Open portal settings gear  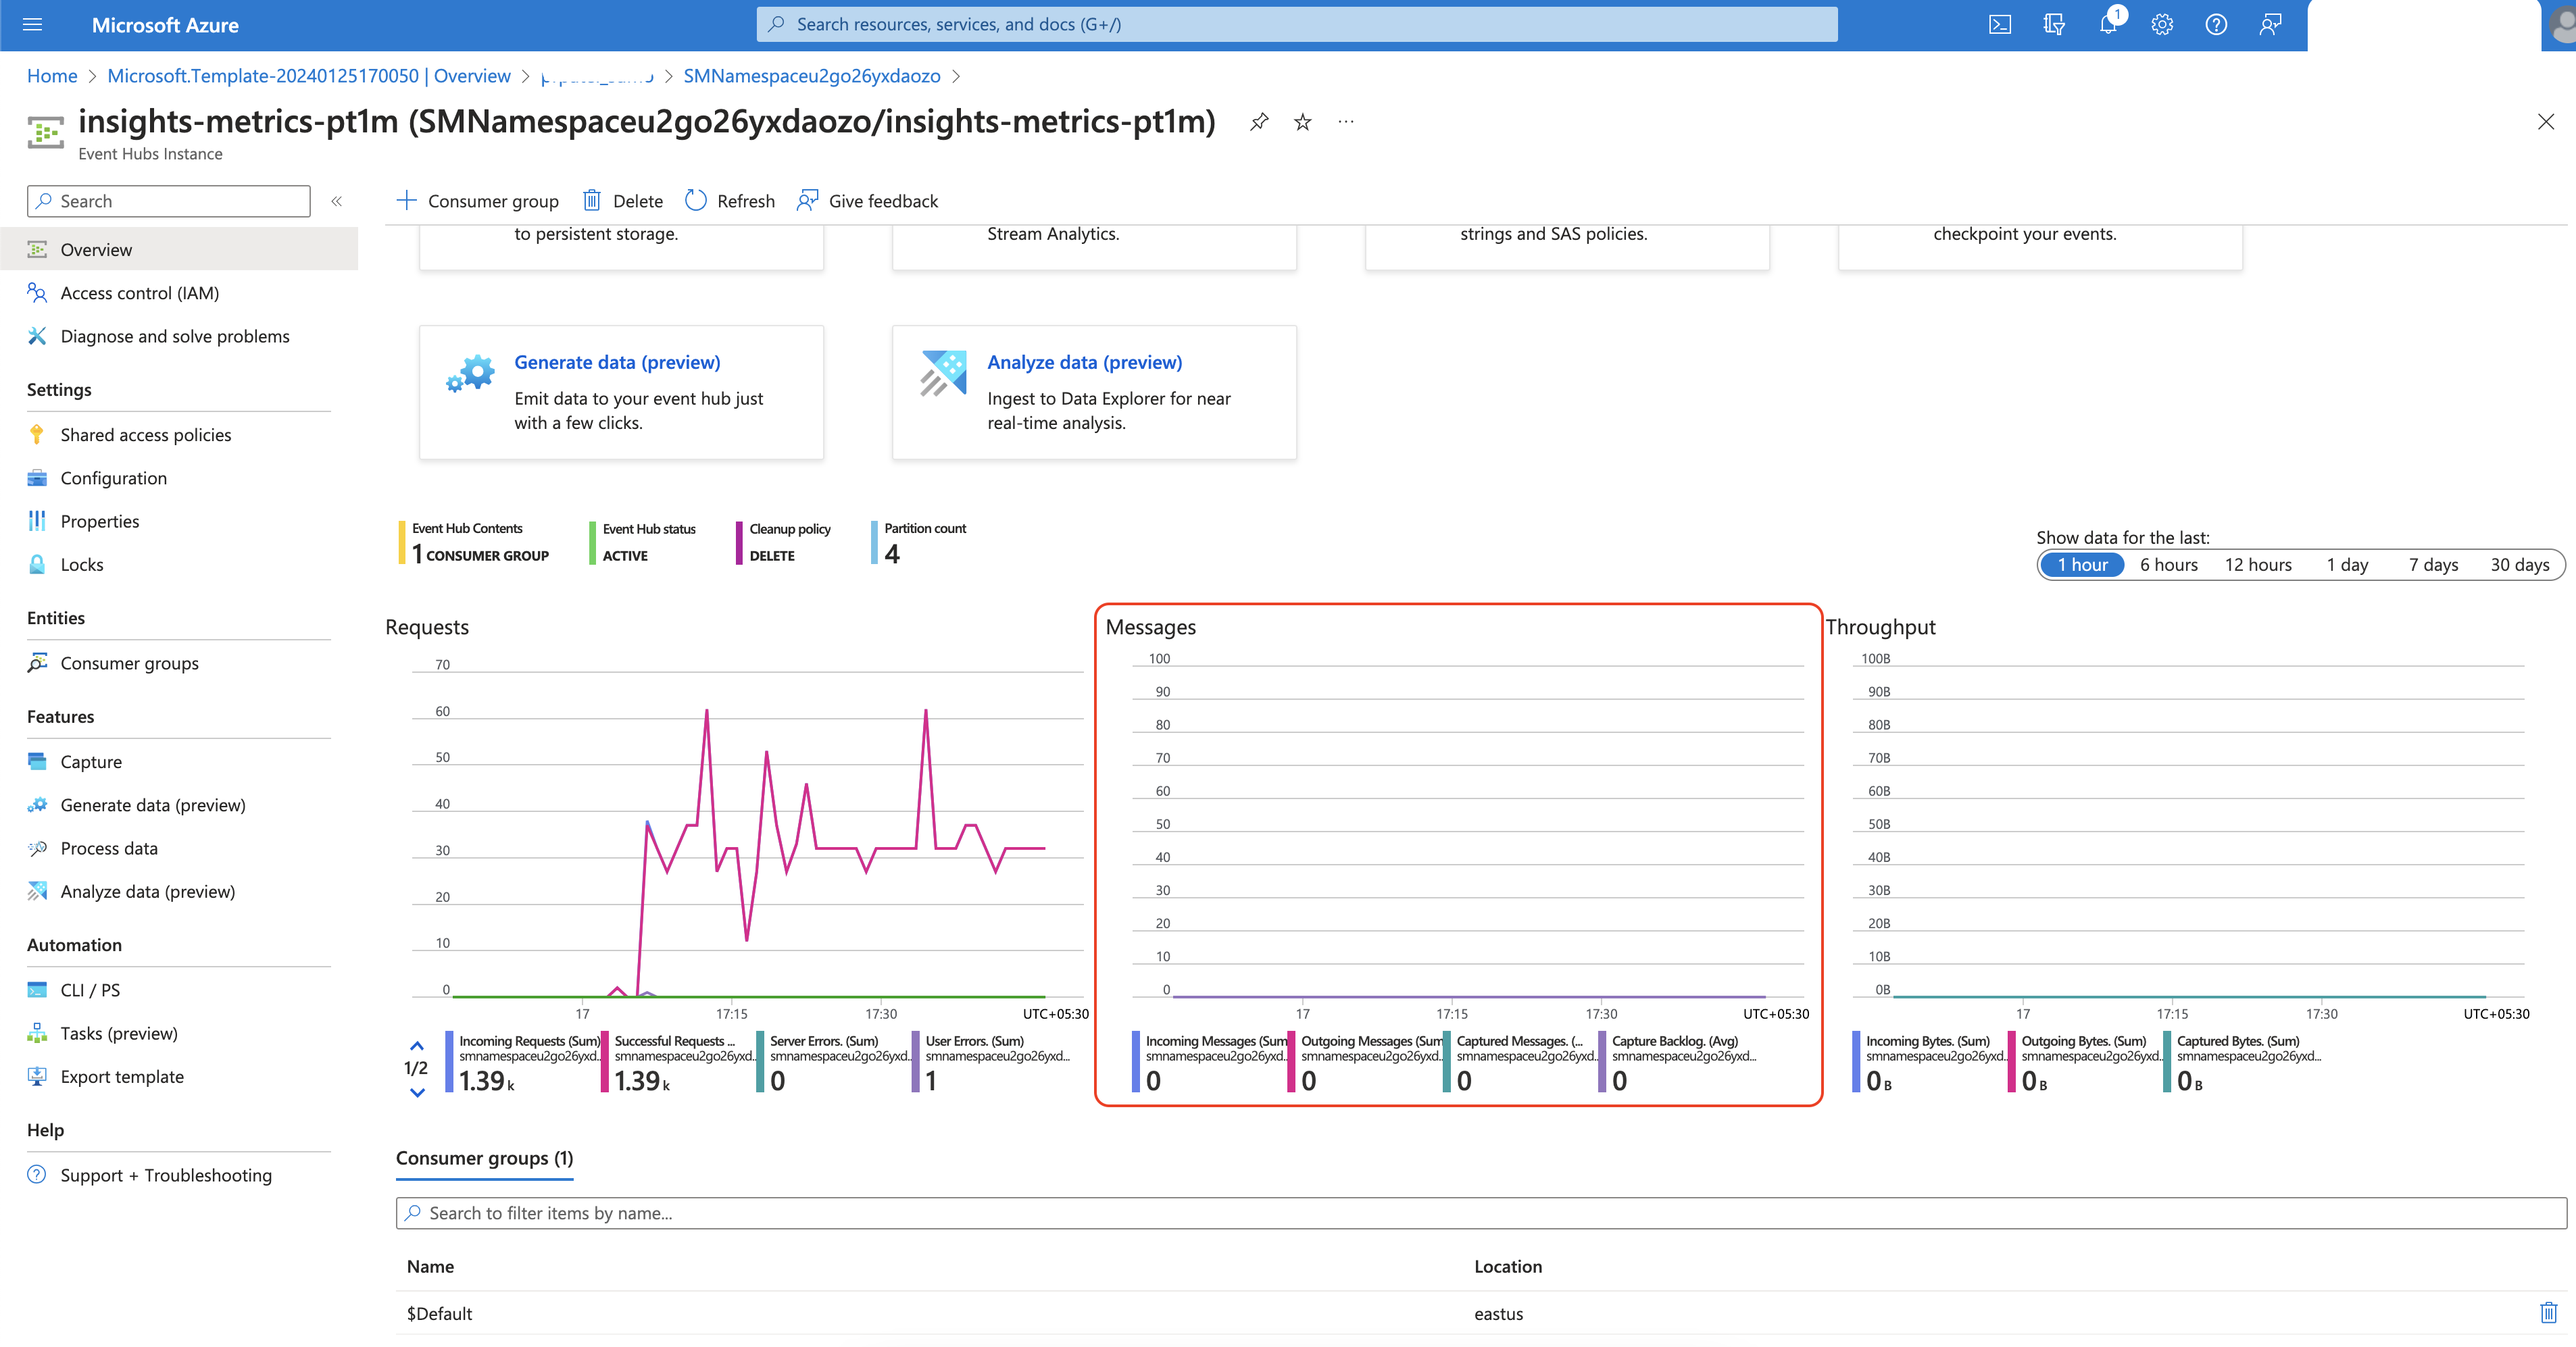(x=2162, y=25)
